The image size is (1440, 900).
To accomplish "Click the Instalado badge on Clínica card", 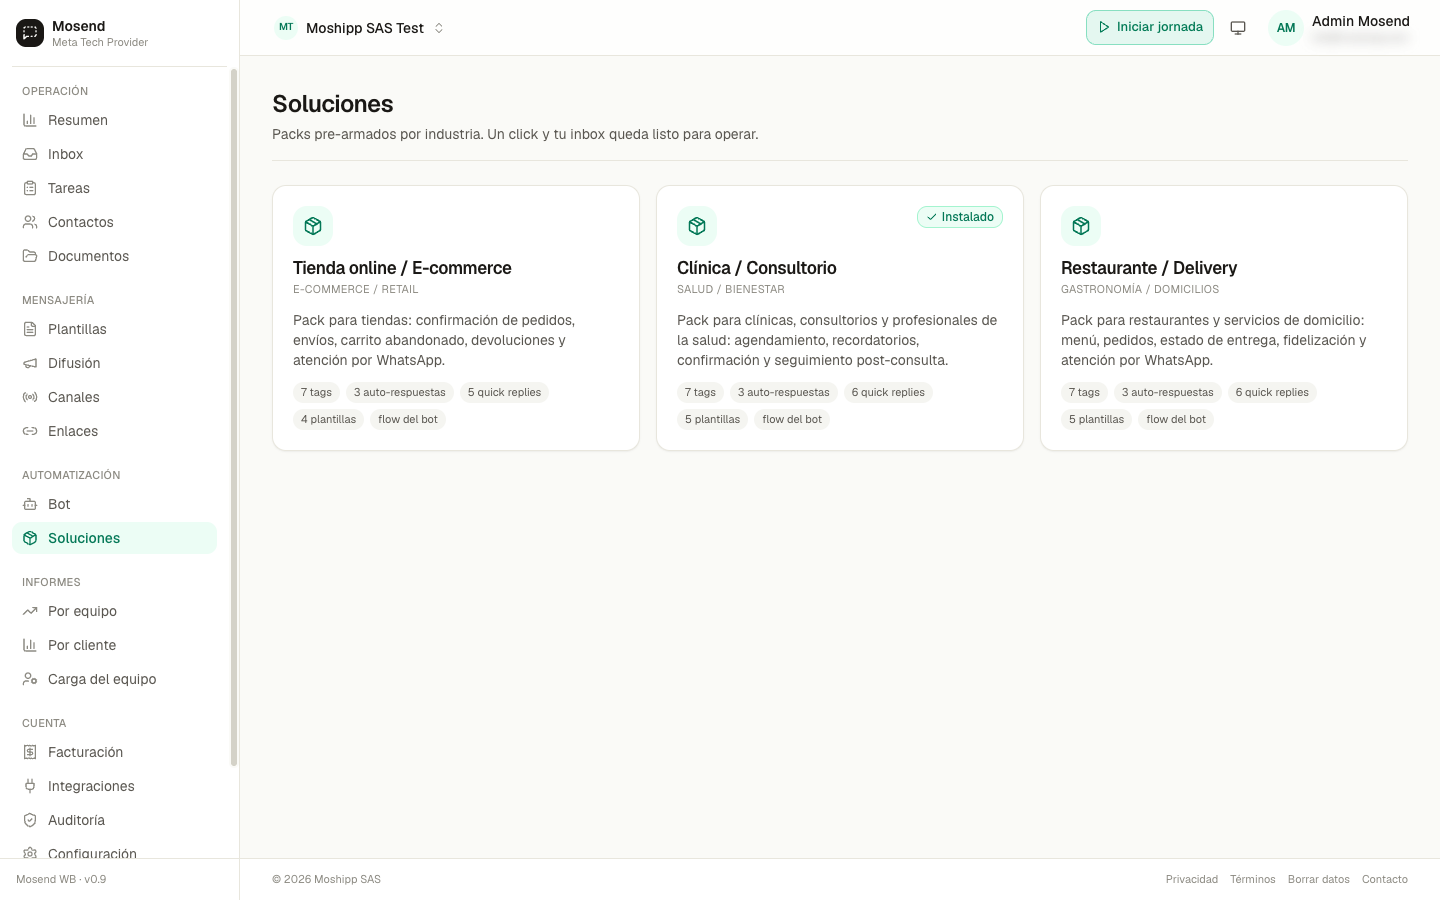I will (960, 217).
